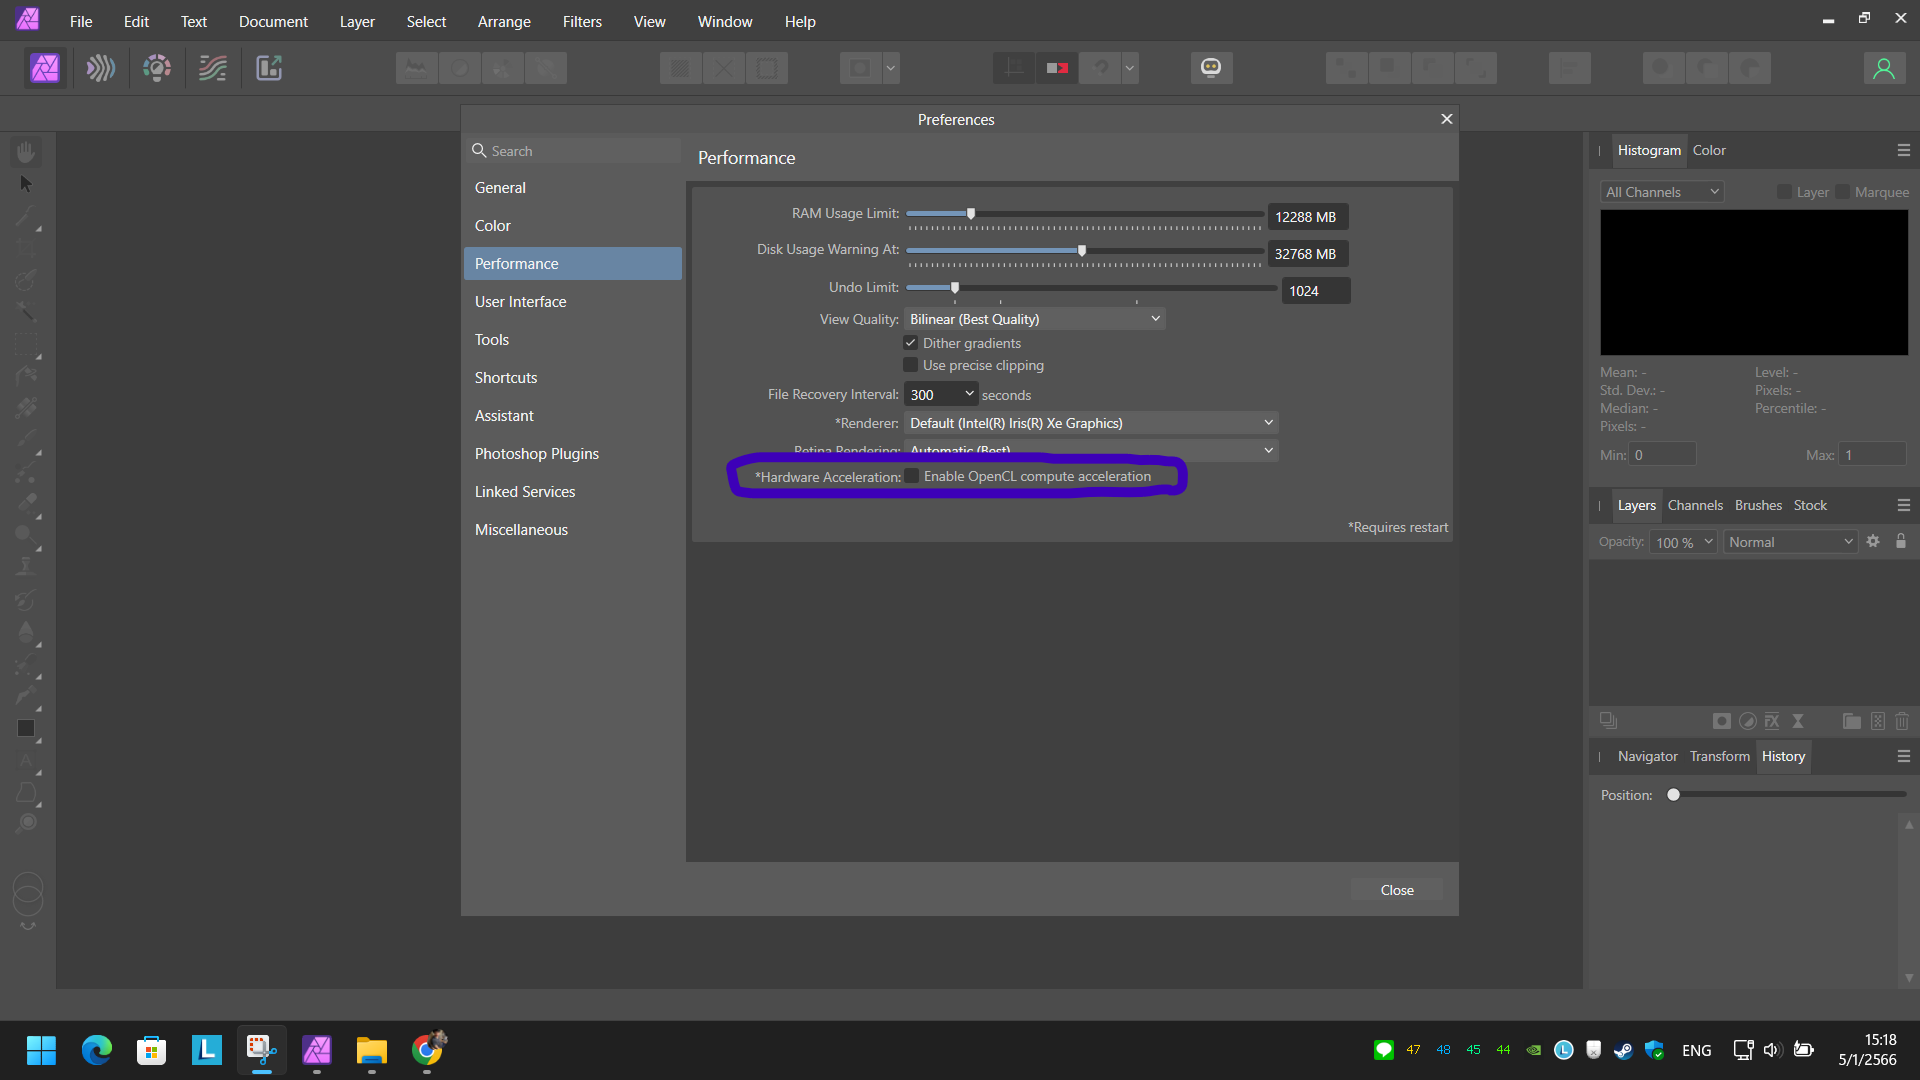Select Photoshop Plugins preferences category
1920x1080 pixels.
572,454
